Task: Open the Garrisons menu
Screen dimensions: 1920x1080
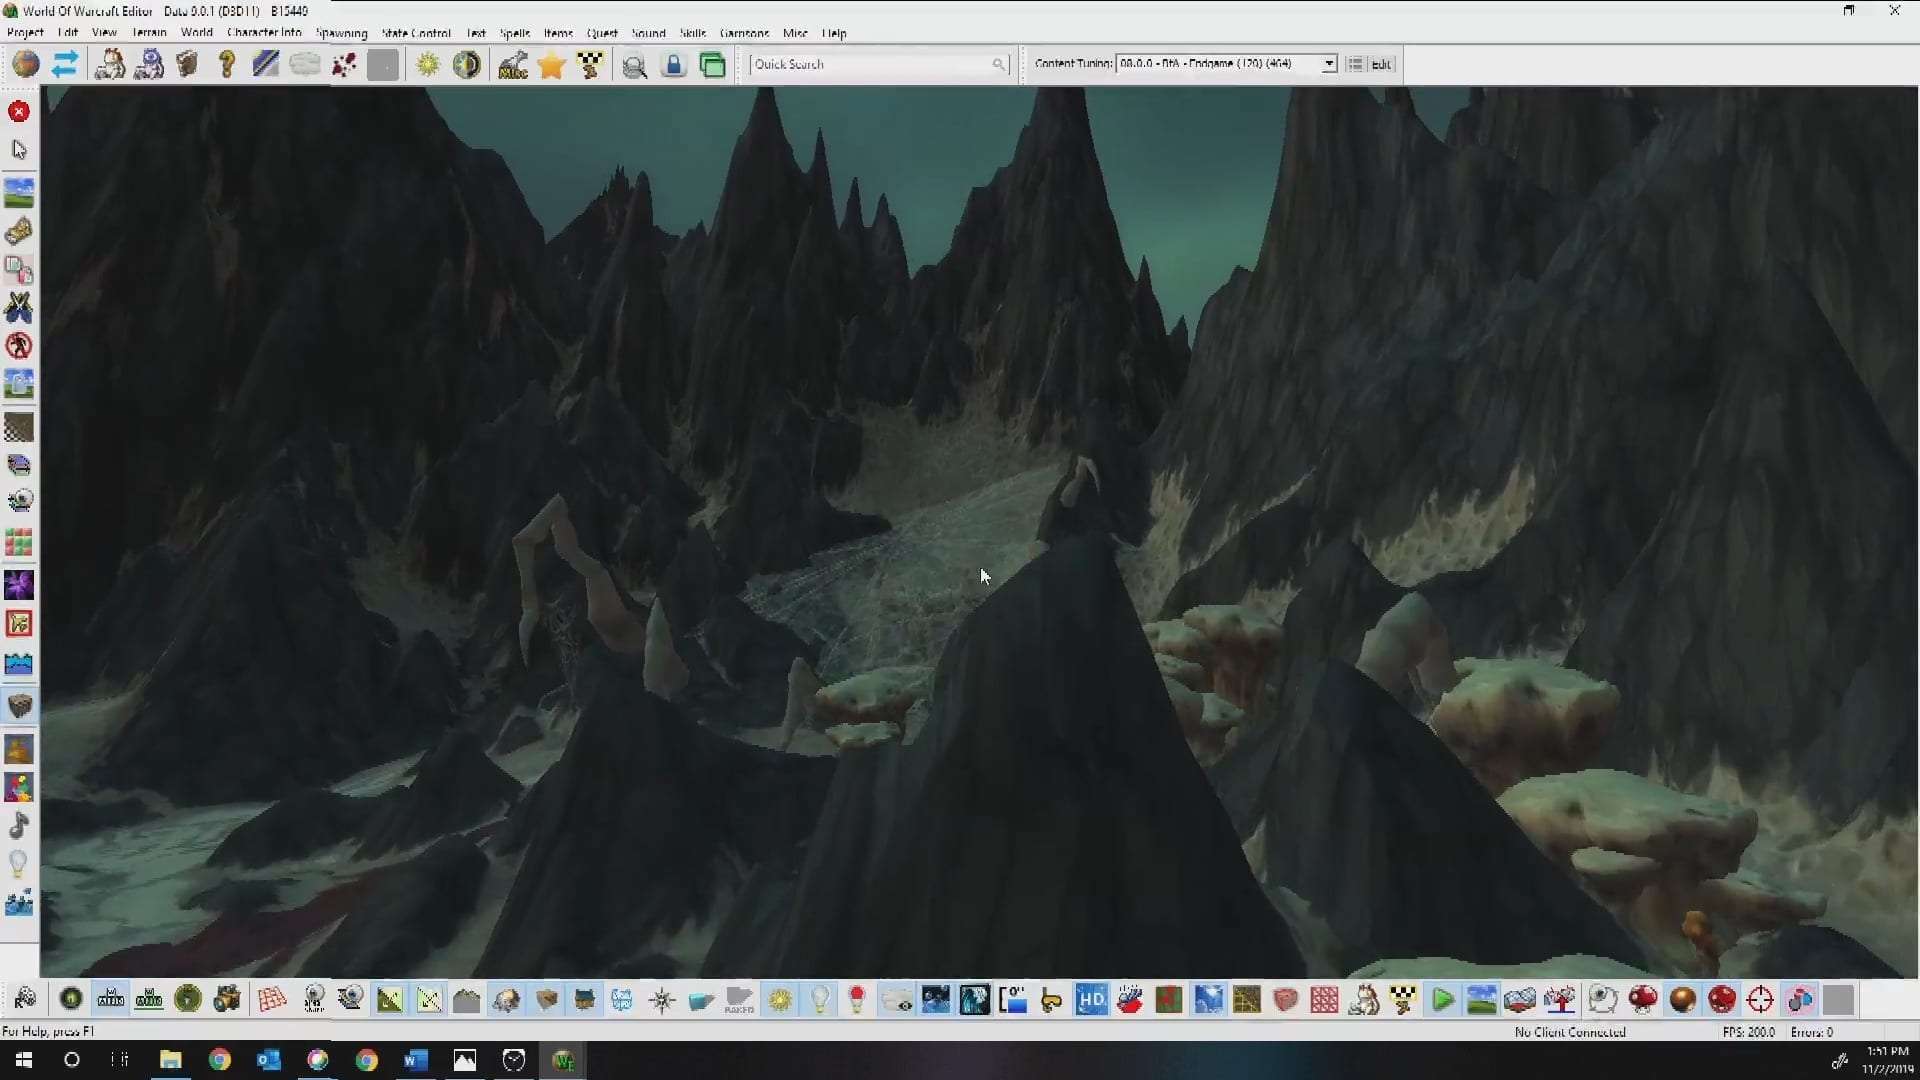Action: click(744, 33)
